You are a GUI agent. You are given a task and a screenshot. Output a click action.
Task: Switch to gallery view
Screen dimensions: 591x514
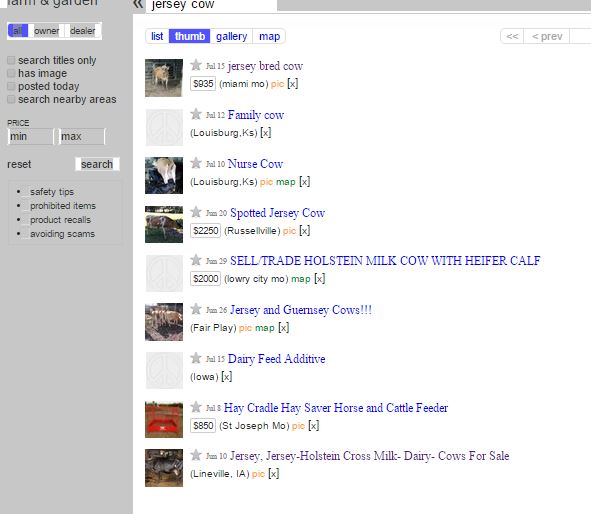[231, 36]
